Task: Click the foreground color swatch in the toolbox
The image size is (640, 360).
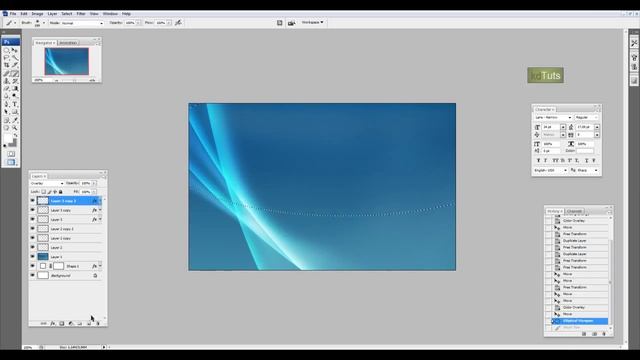Action: click(x=7, y=139)
